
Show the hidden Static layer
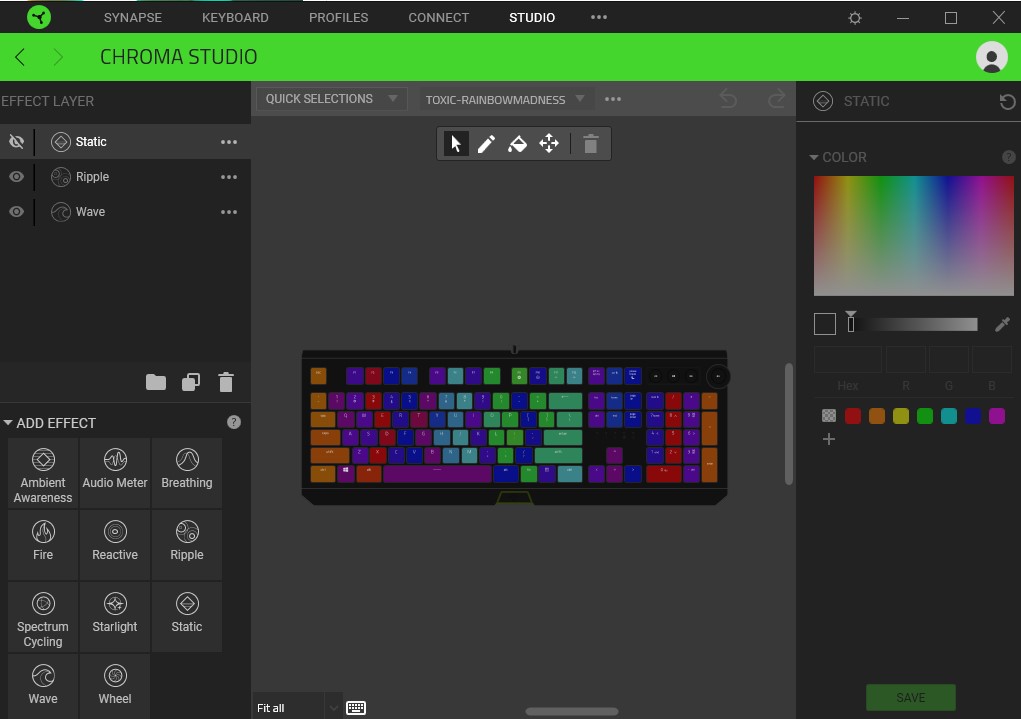click(x=16, y=141)
